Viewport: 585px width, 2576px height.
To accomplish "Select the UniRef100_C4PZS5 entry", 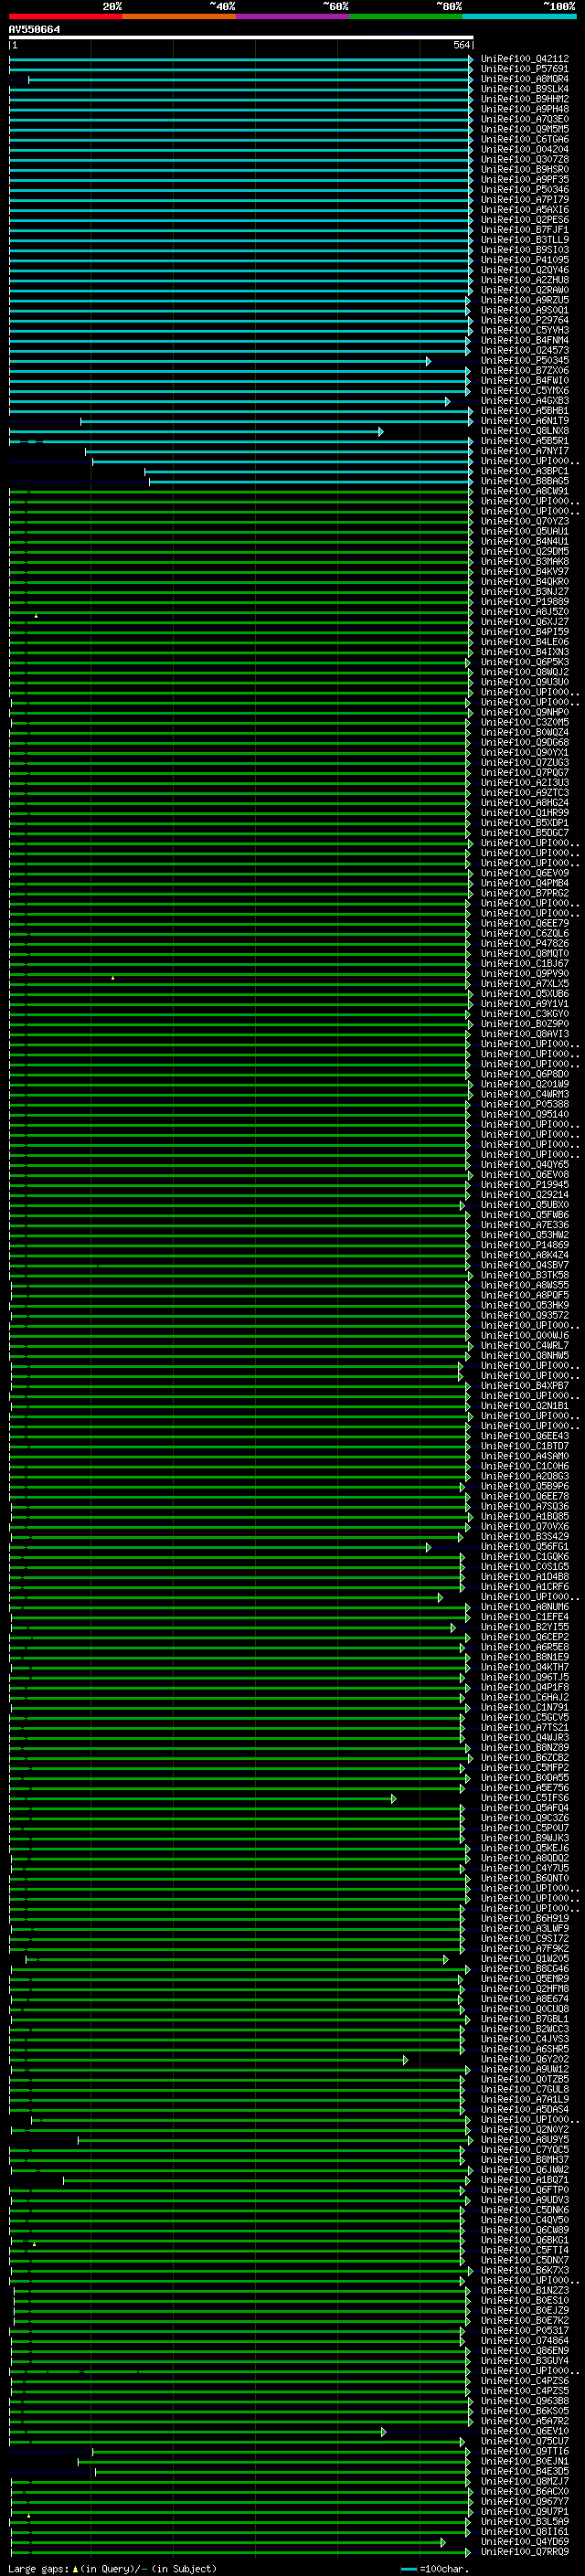I will (524, 2391).
